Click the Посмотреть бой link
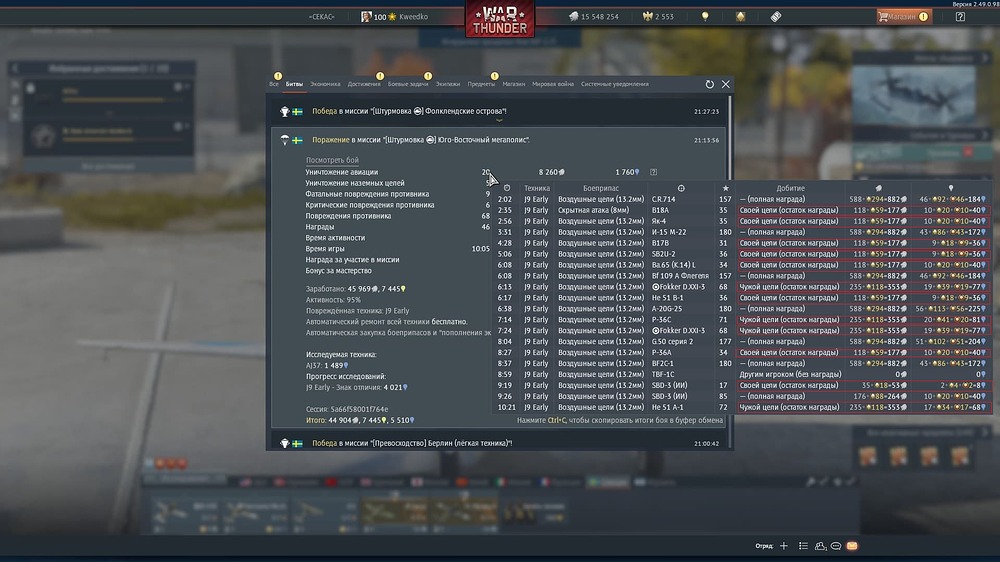 332,160
